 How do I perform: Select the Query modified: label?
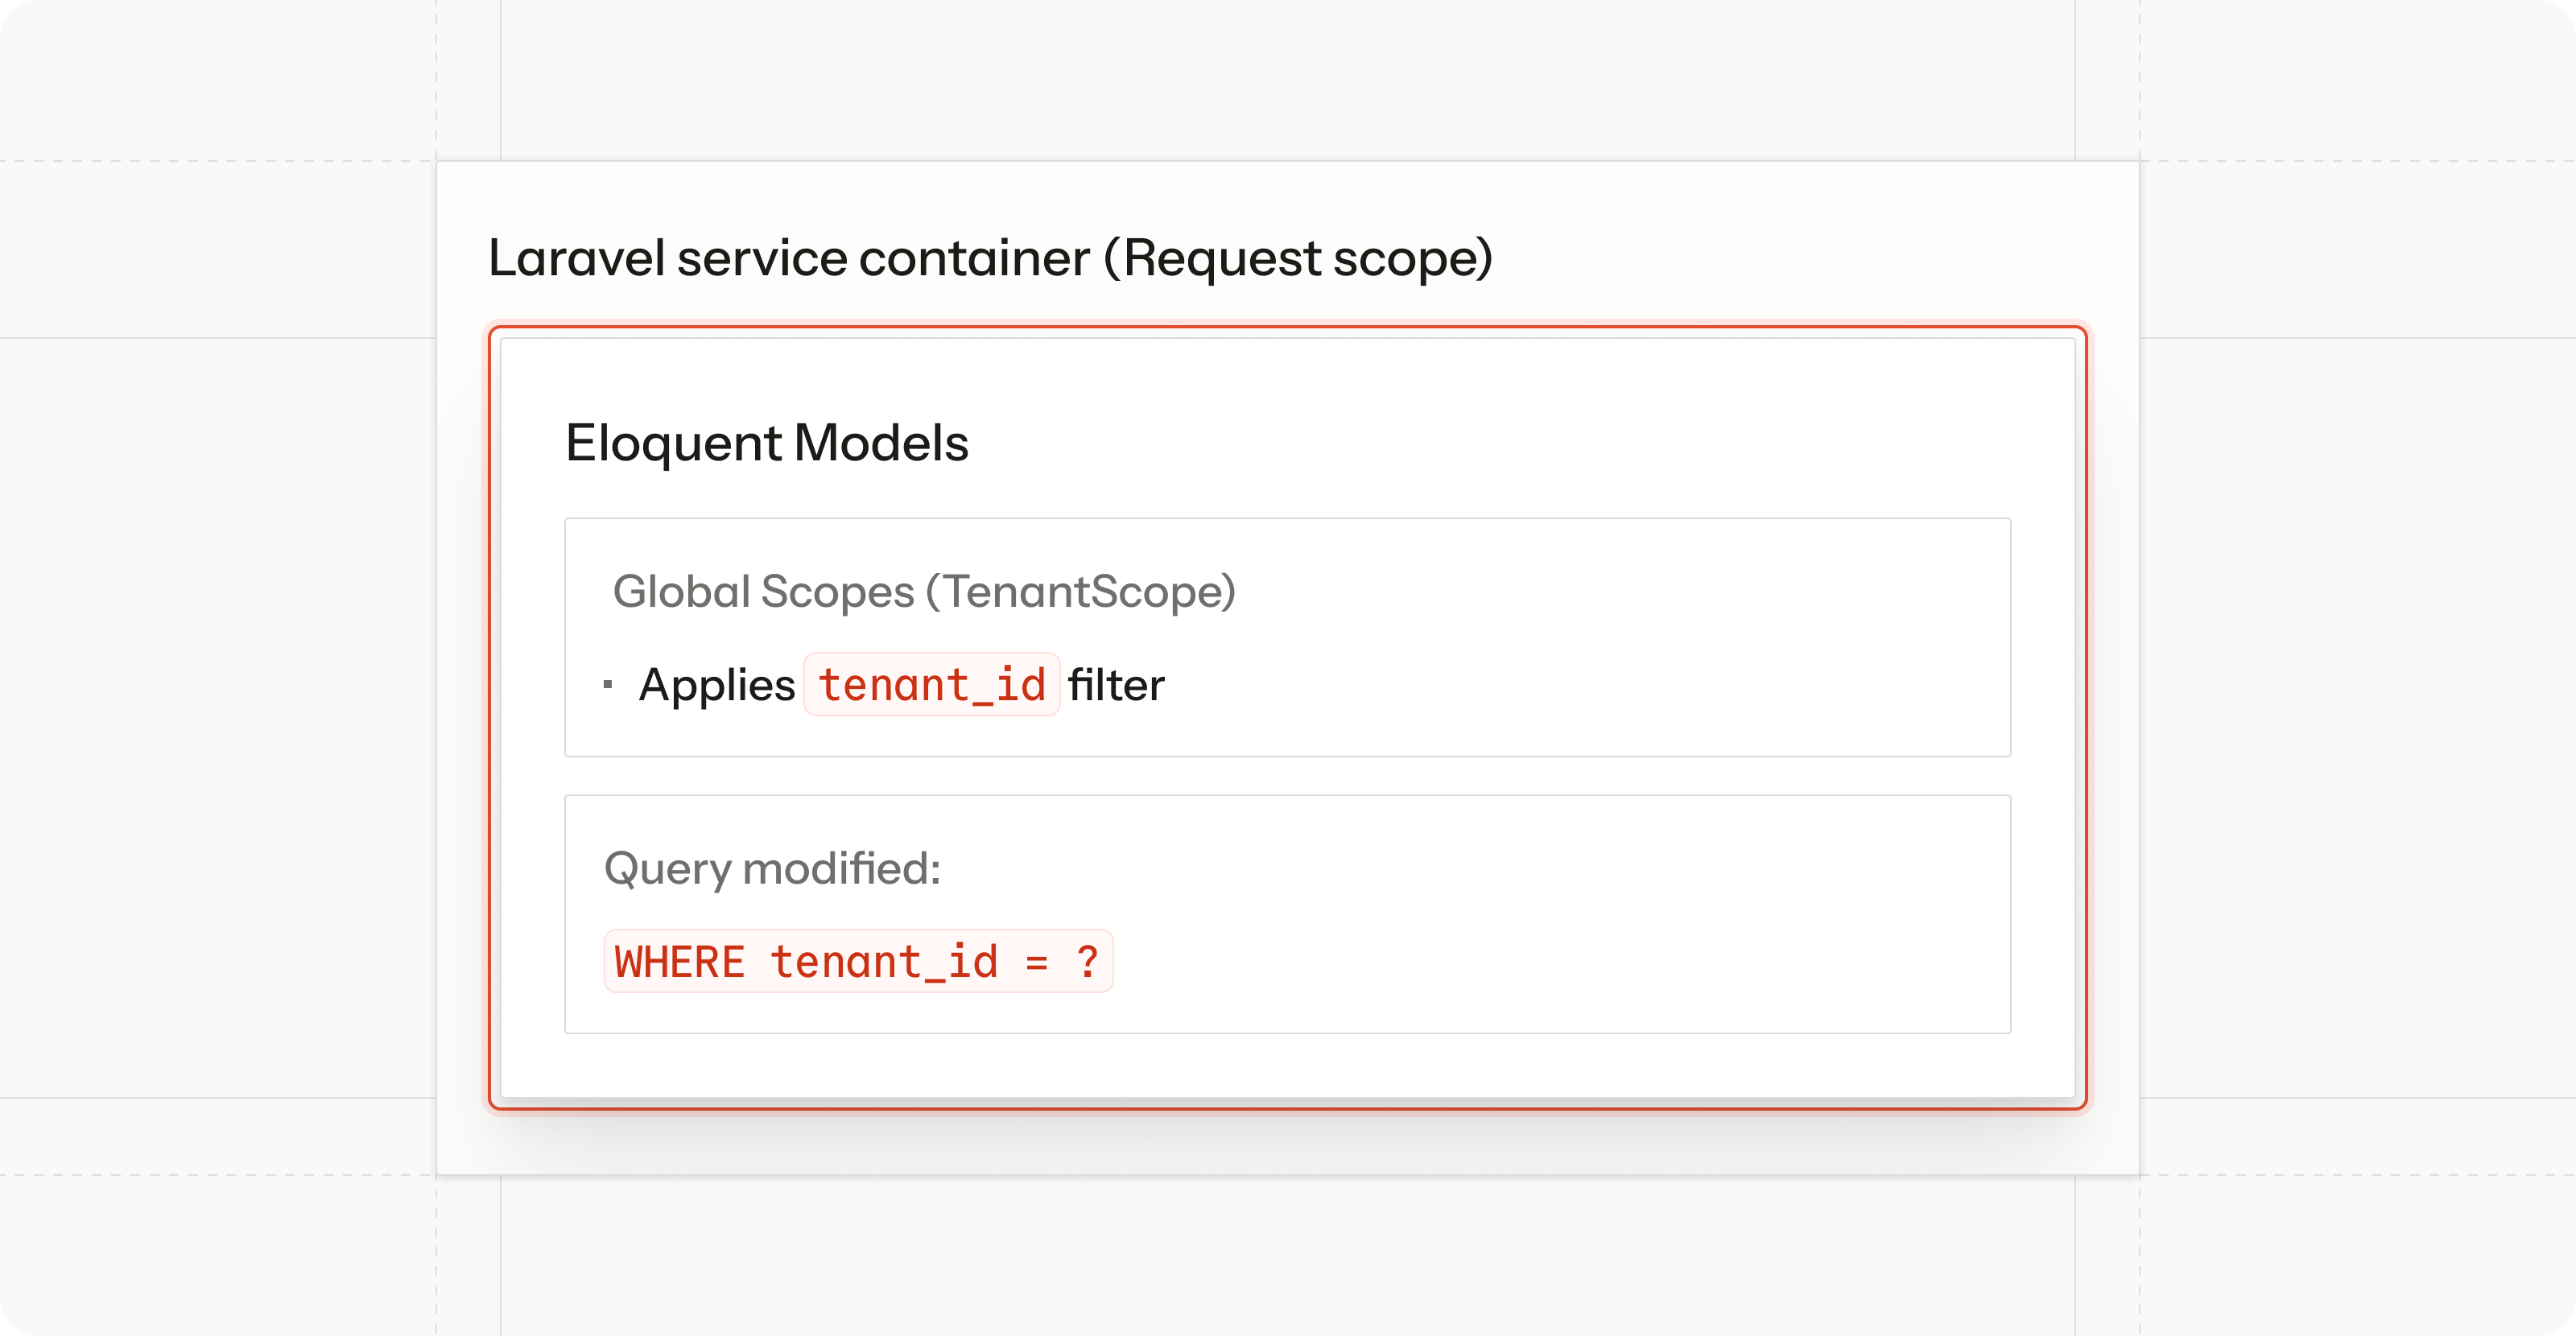tap(772, 868)
